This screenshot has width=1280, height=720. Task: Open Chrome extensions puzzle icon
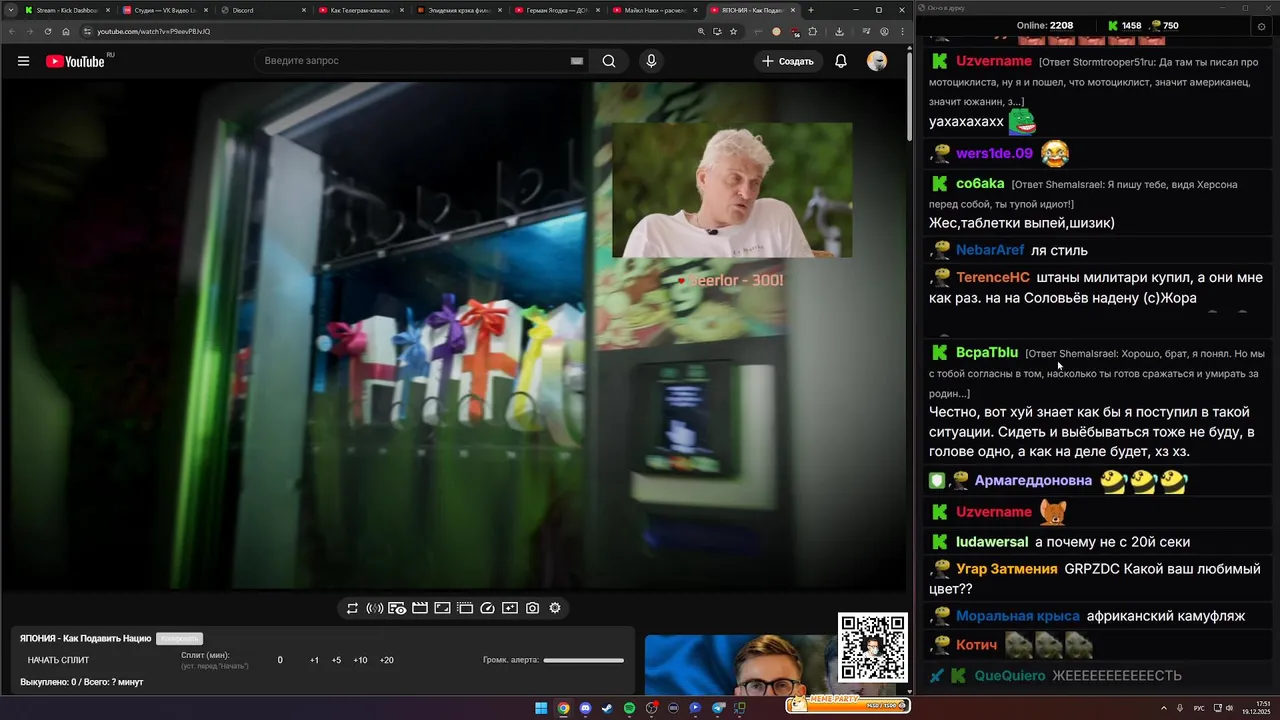[812, 31]
